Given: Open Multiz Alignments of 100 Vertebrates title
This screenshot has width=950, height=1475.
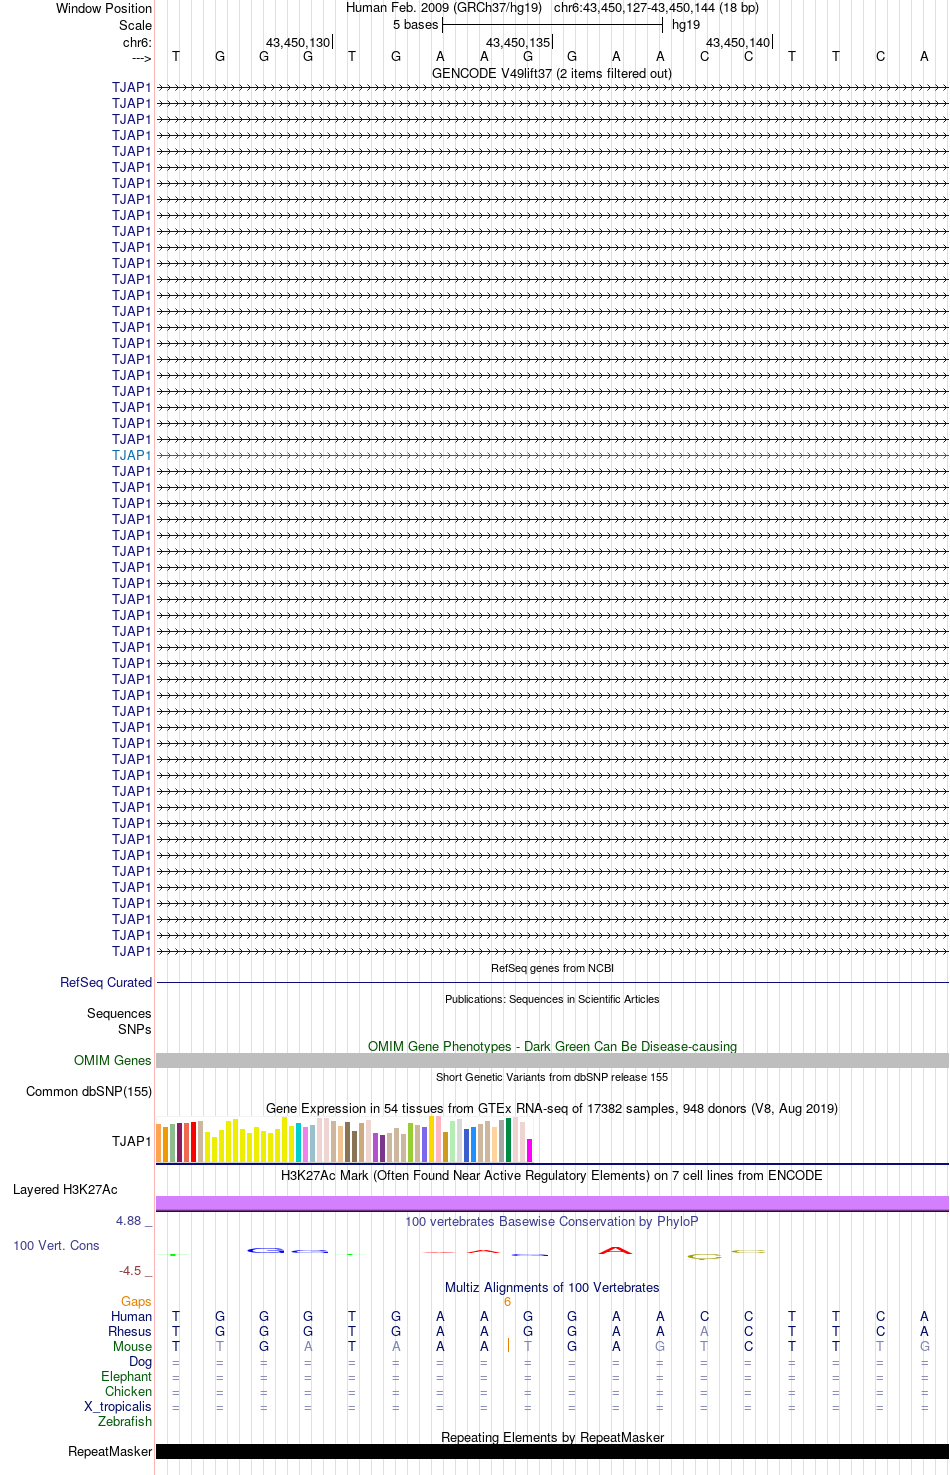Looking at the screenshot, I should [552, 1288].
